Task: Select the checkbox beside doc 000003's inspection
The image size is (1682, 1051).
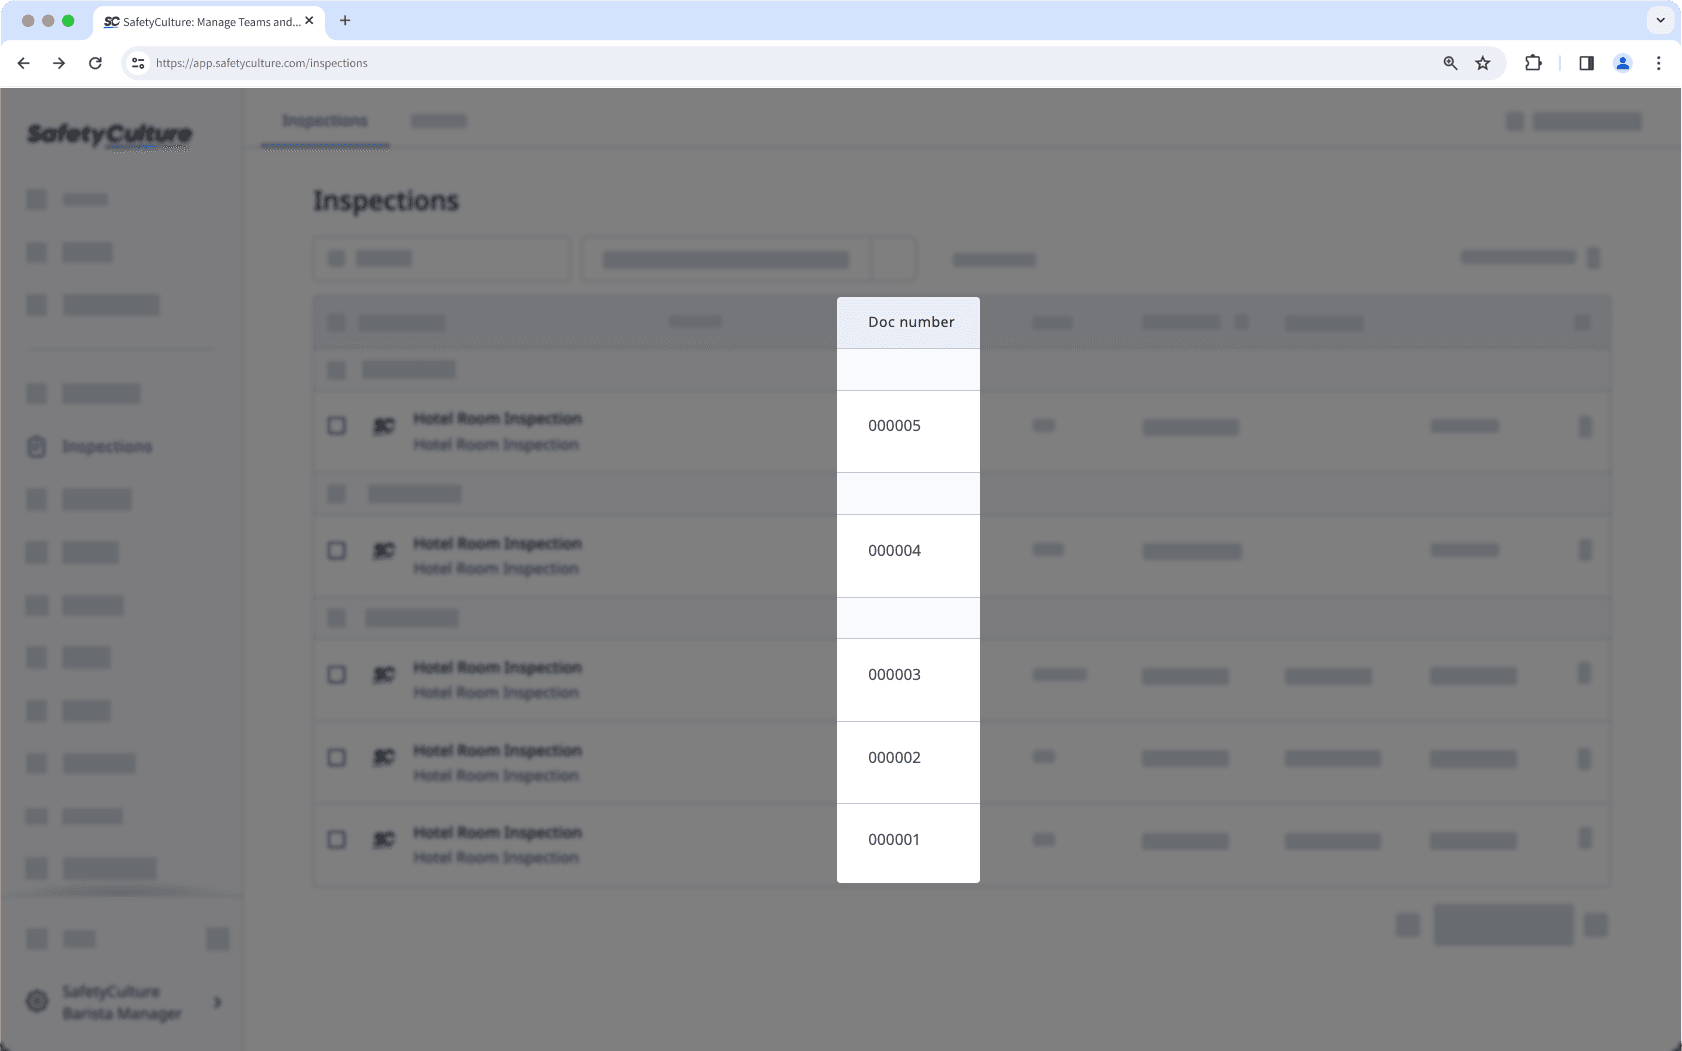Action: click(337, 674)
